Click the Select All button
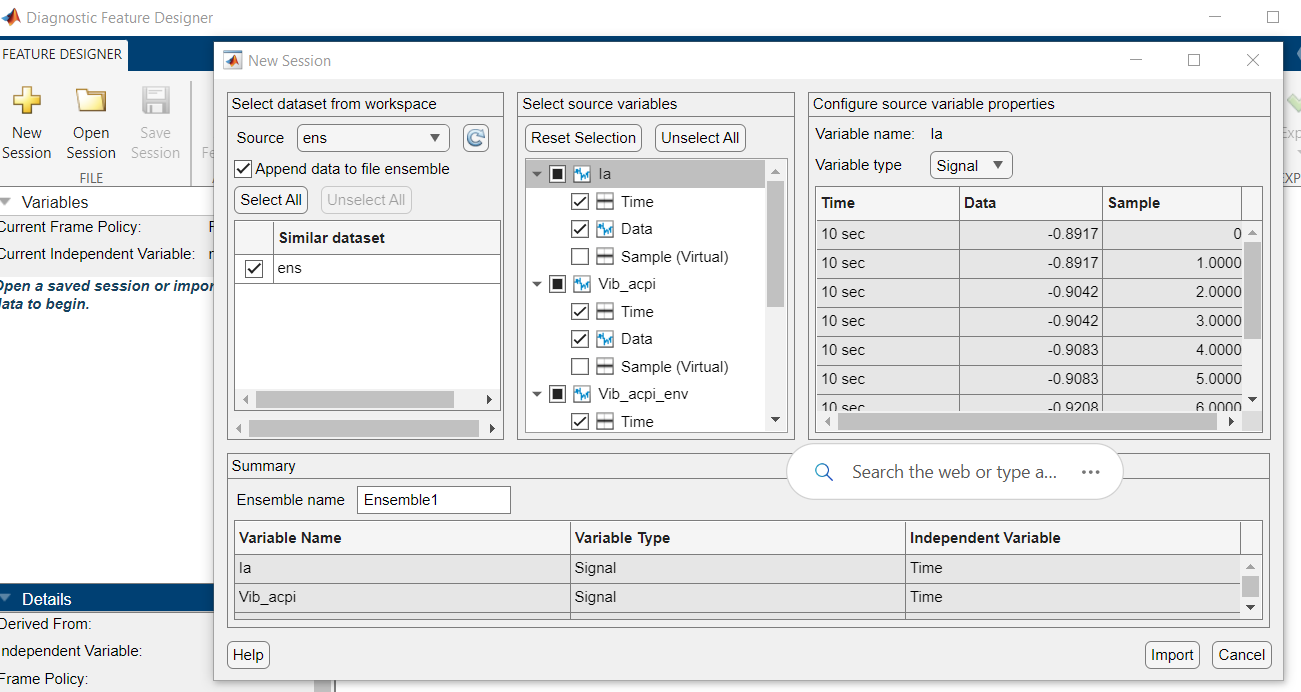This screenshot has width=1301, height=692. tap(271, 200)
